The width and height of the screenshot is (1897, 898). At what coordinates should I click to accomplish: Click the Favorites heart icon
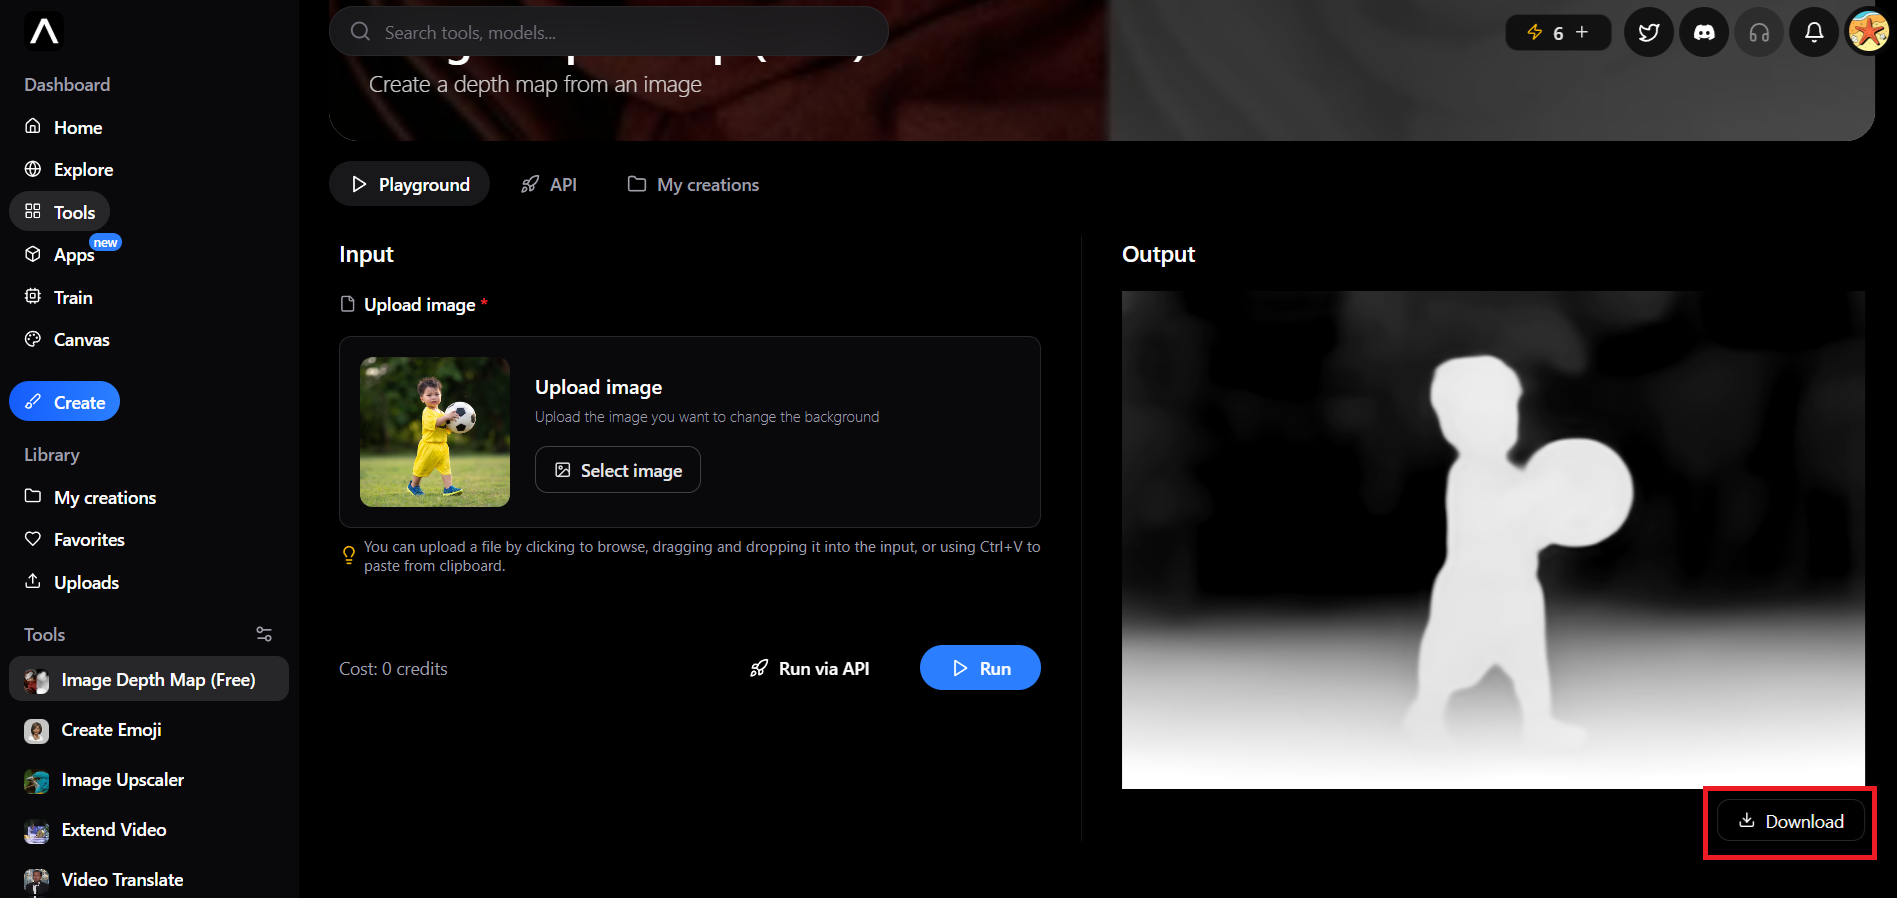pyautogui.click(x=33, y=539)
